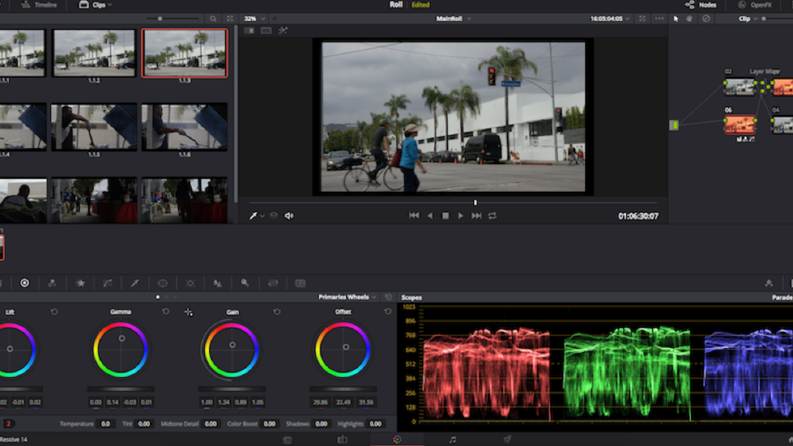Open the 32% viewer zoom dropdown

tap(254, 19)
